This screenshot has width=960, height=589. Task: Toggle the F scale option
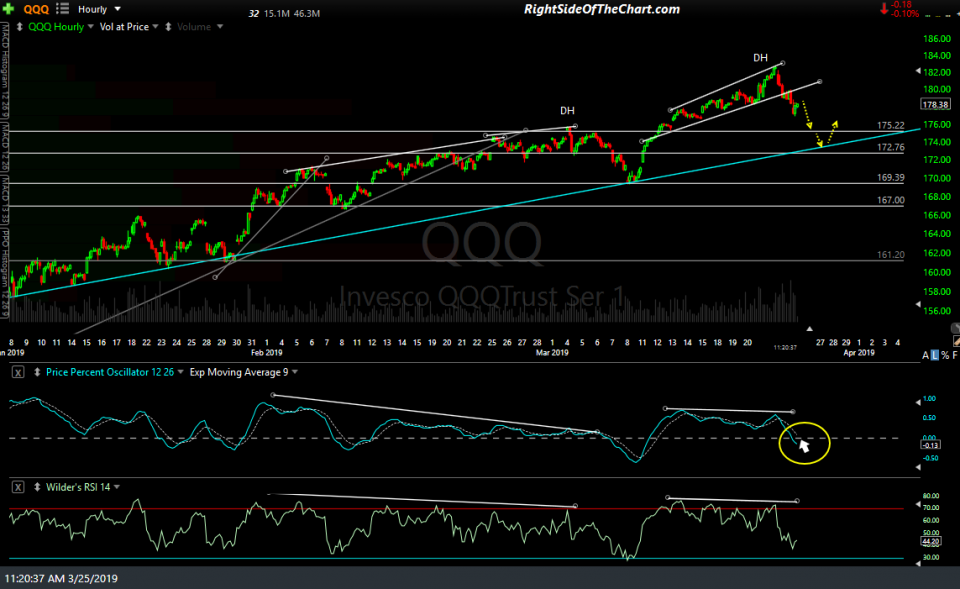957,353
